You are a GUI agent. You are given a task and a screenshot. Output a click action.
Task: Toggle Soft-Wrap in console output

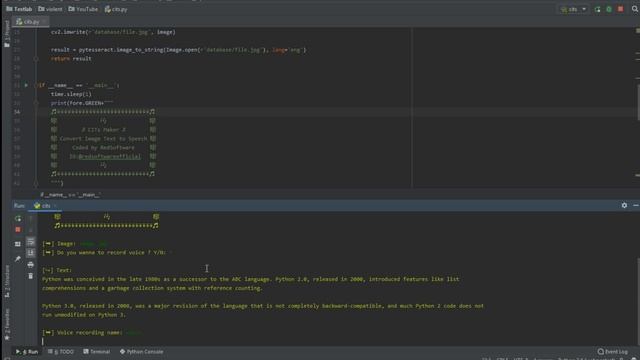pos(31,242)
